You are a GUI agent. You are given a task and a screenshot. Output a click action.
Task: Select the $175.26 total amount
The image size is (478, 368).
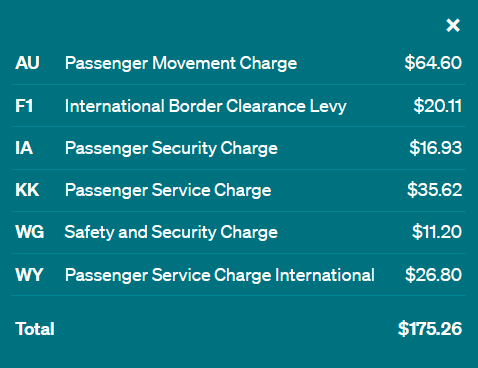tap(430, 329)
